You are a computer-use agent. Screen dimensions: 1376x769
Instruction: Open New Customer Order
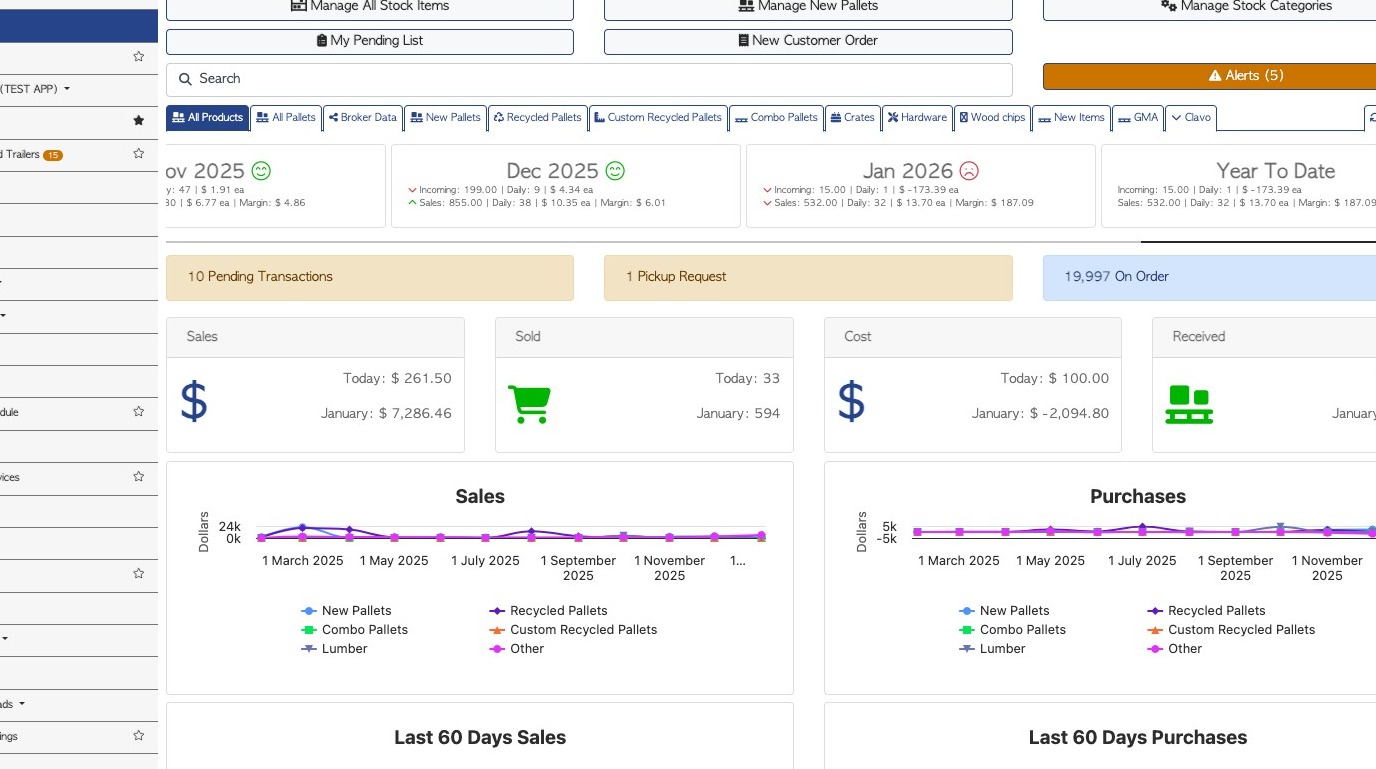coord(808,41)
